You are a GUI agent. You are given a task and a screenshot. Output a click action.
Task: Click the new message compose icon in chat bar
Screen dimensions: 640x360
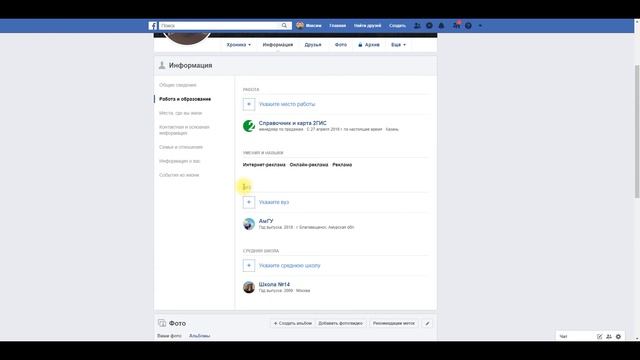tap(599, 336)
